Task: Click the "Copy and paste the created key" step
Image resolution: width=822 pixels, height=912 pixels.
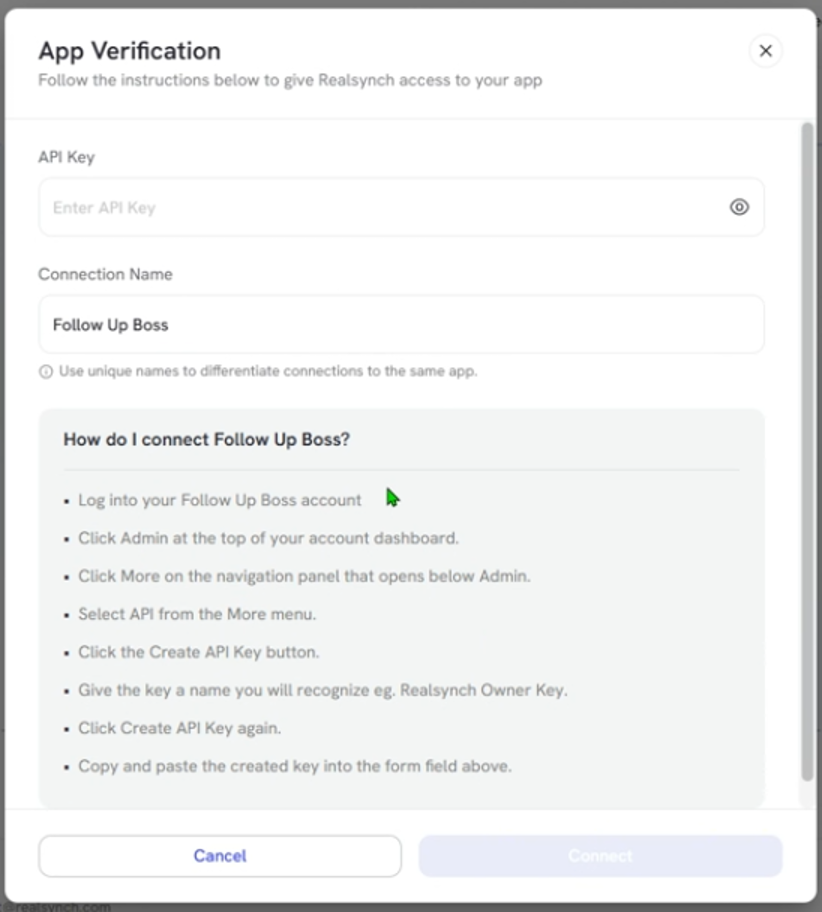Action: (295, 766)
